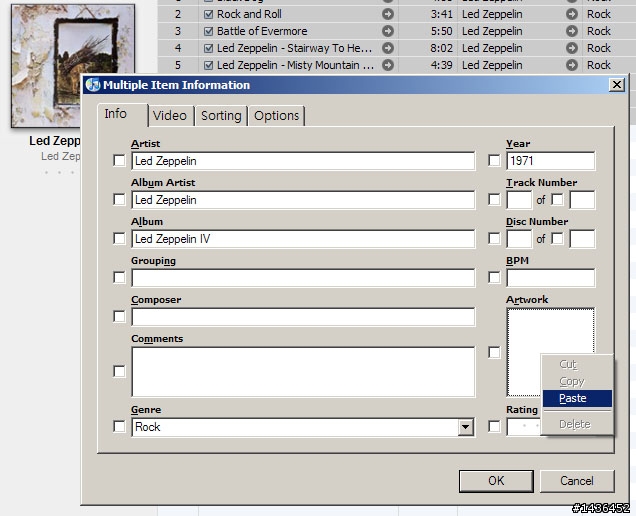Click arrow icon beside Stairway To Heaven title

tap(388, 48)
